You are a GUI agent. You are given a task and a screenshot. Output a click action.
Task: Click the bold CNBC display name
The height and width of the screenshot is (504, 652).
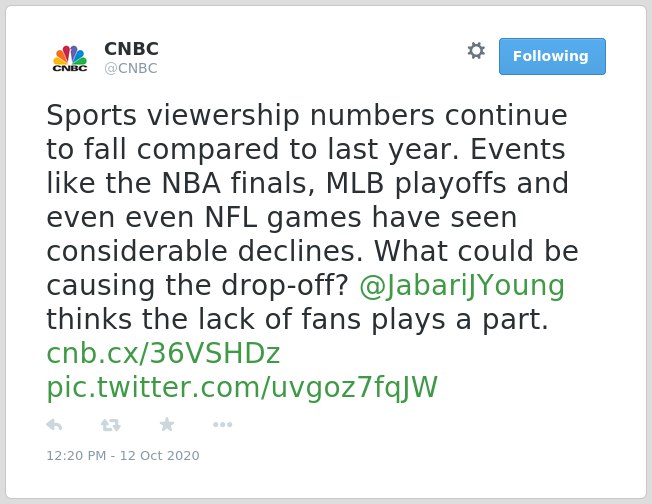(x=131, y=49)
